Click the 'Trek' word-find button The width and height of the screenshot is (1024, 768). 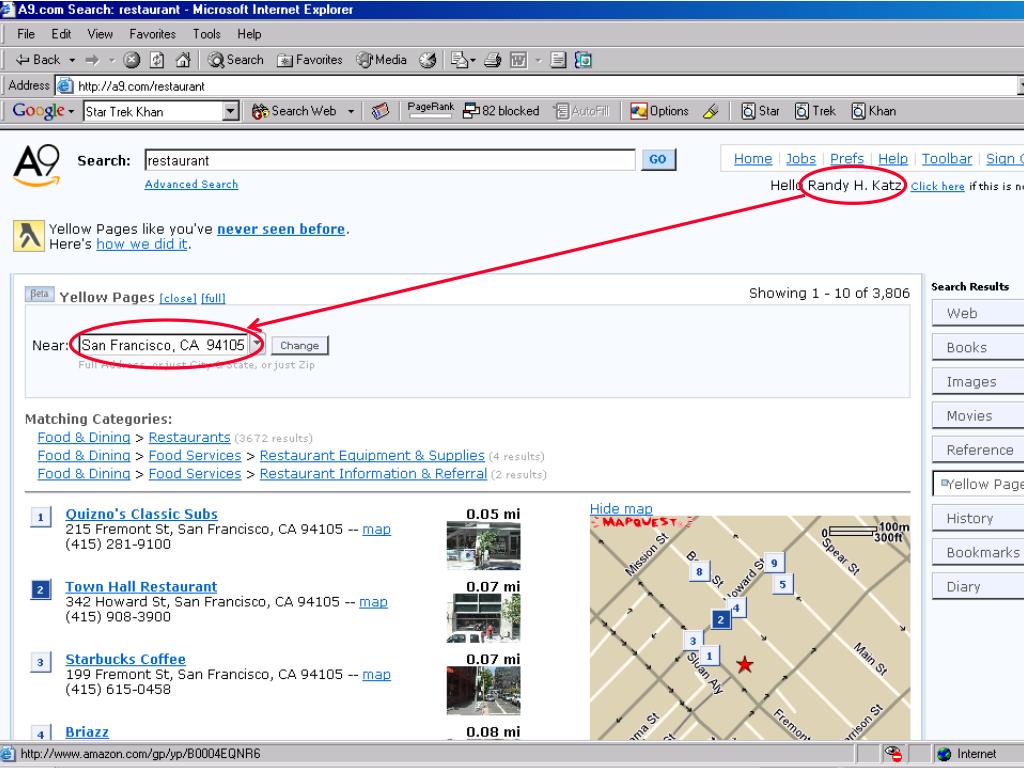point(815,111)
